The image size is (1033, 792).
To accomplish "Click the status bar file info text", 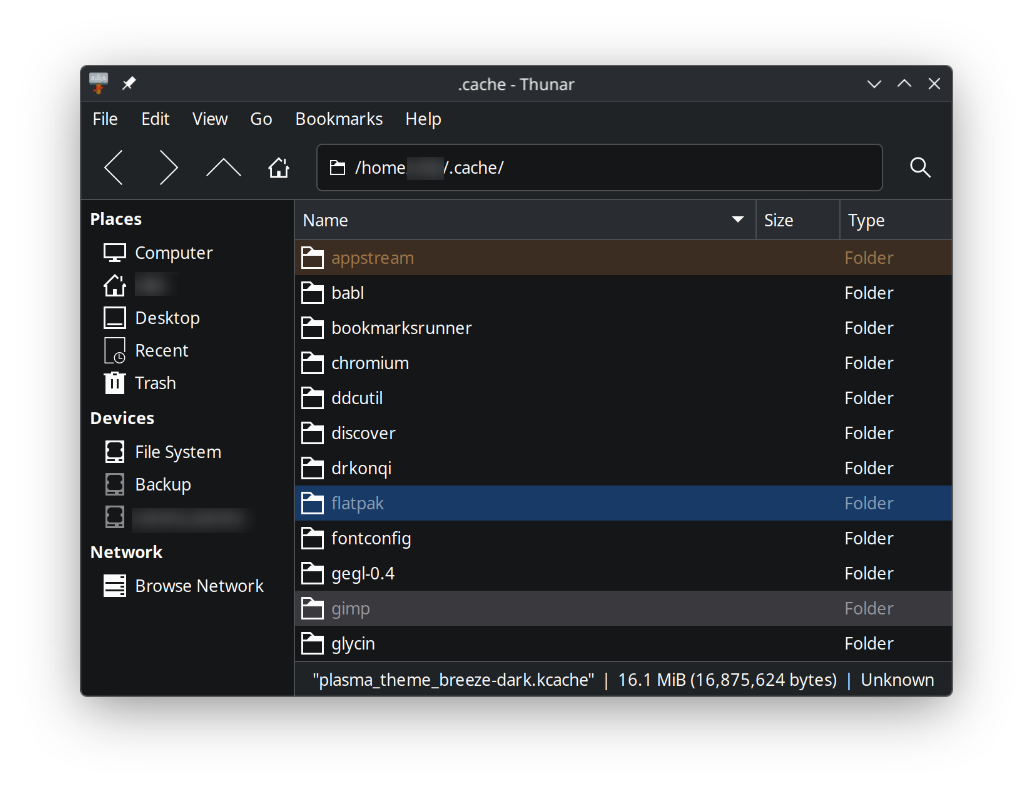I will tap(623, 680).
